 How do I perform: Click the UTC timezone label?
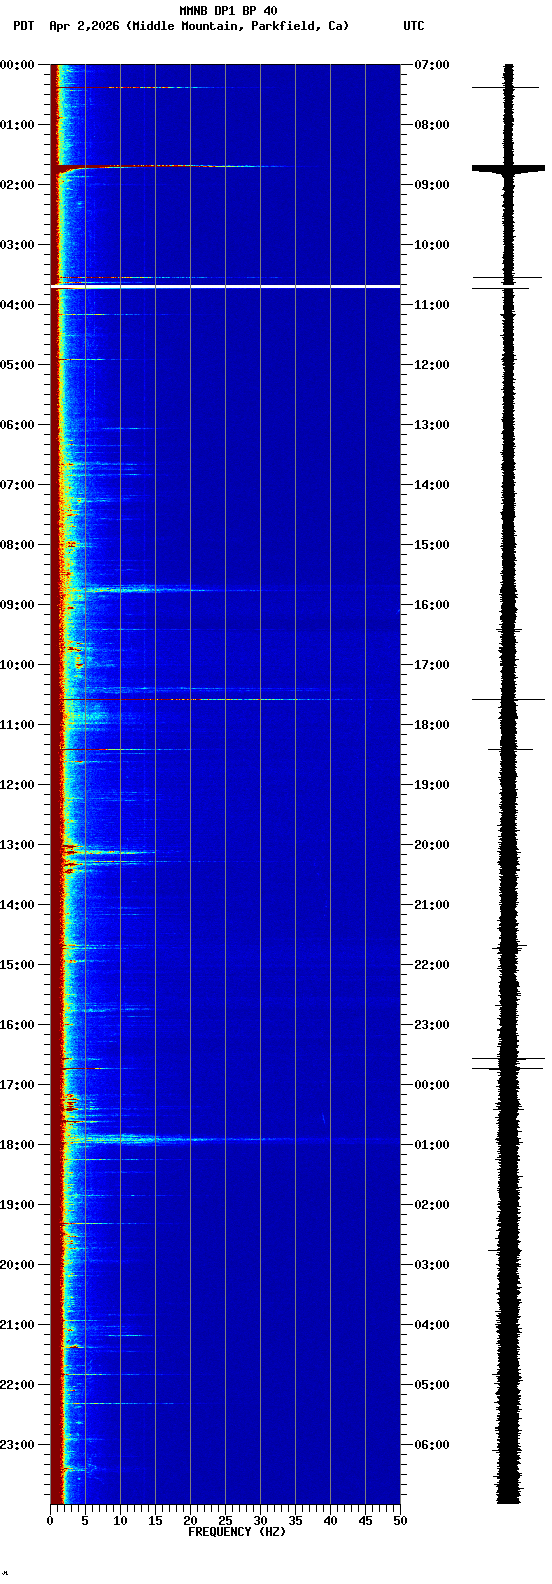click(x=414, y=26)
